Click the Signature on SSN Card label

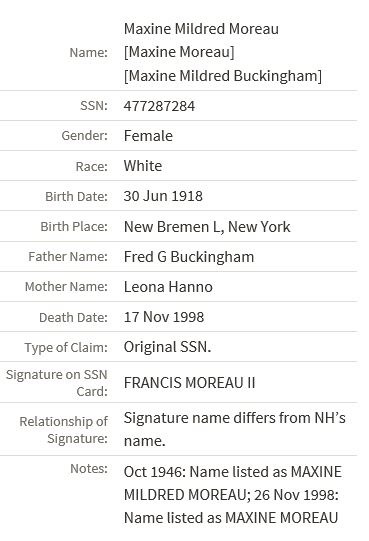[57, 383]
